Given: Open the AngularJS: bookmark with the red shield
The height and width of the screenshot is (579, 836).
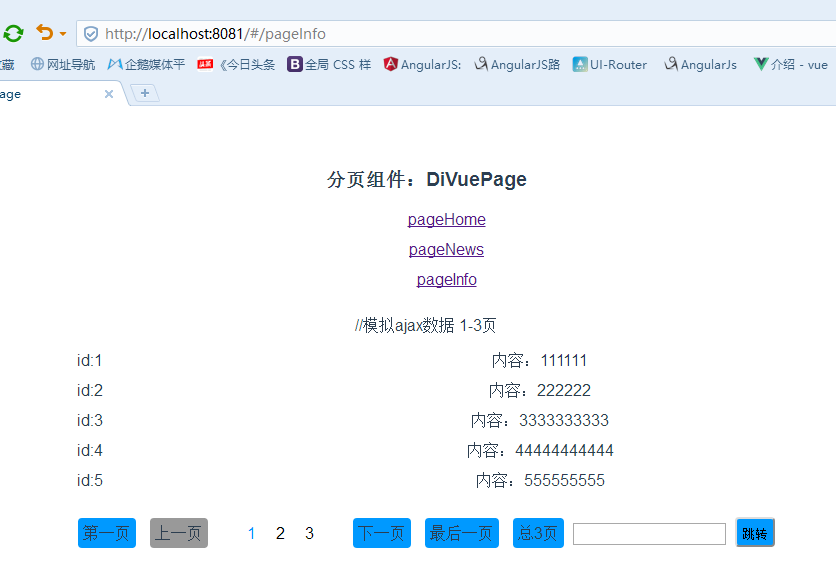Looking at the screenshot, I should coord(422,65).
